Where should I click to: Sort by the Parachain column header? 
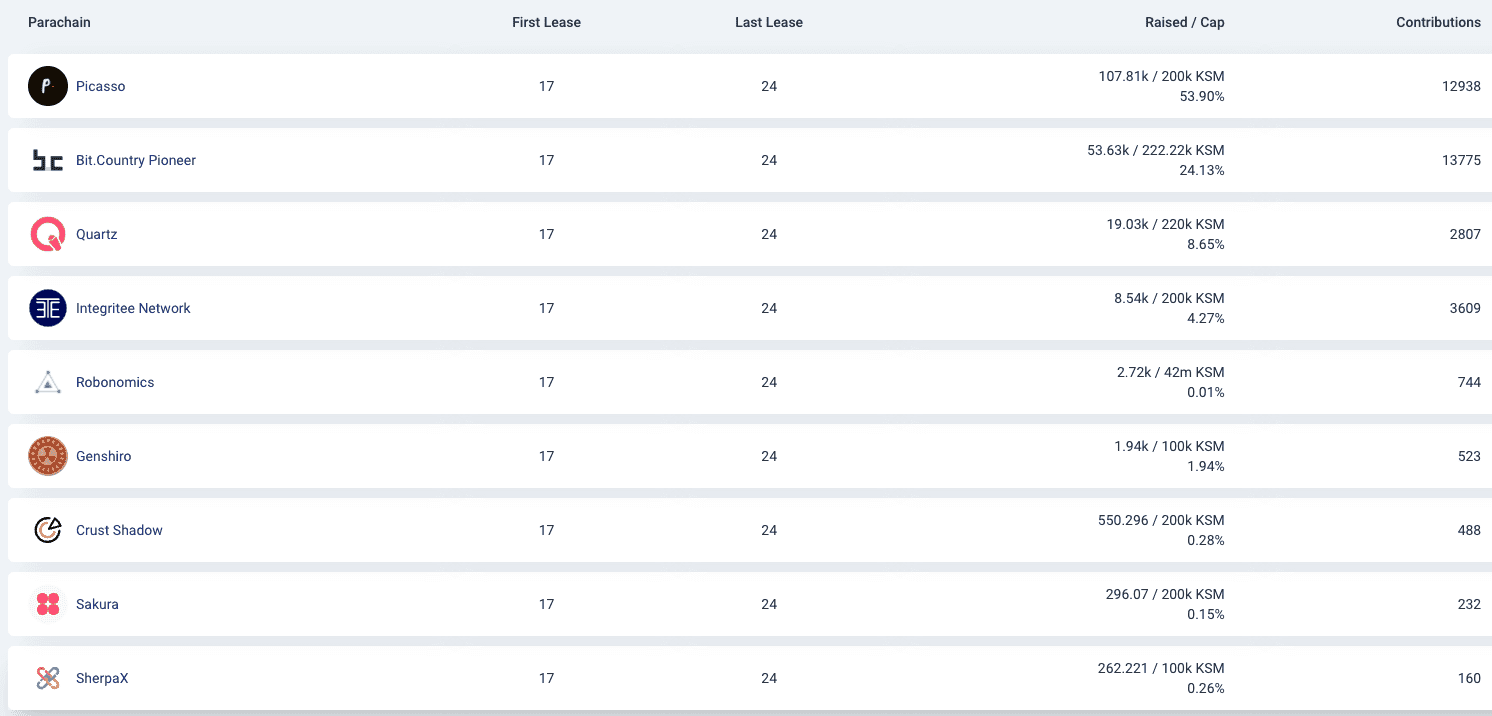click(x=59, y=22)
